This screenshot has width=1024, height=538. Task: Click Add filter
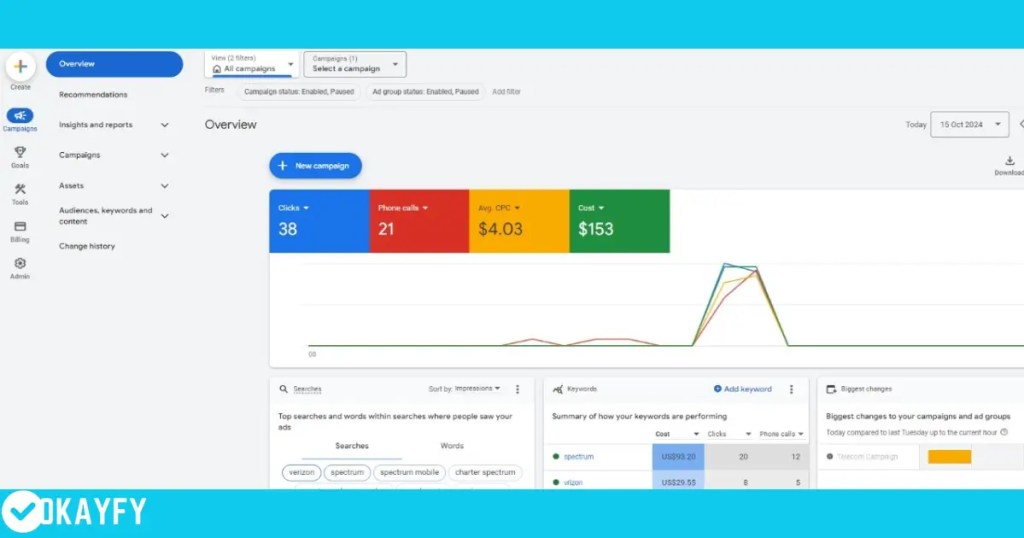click(506, 92)
